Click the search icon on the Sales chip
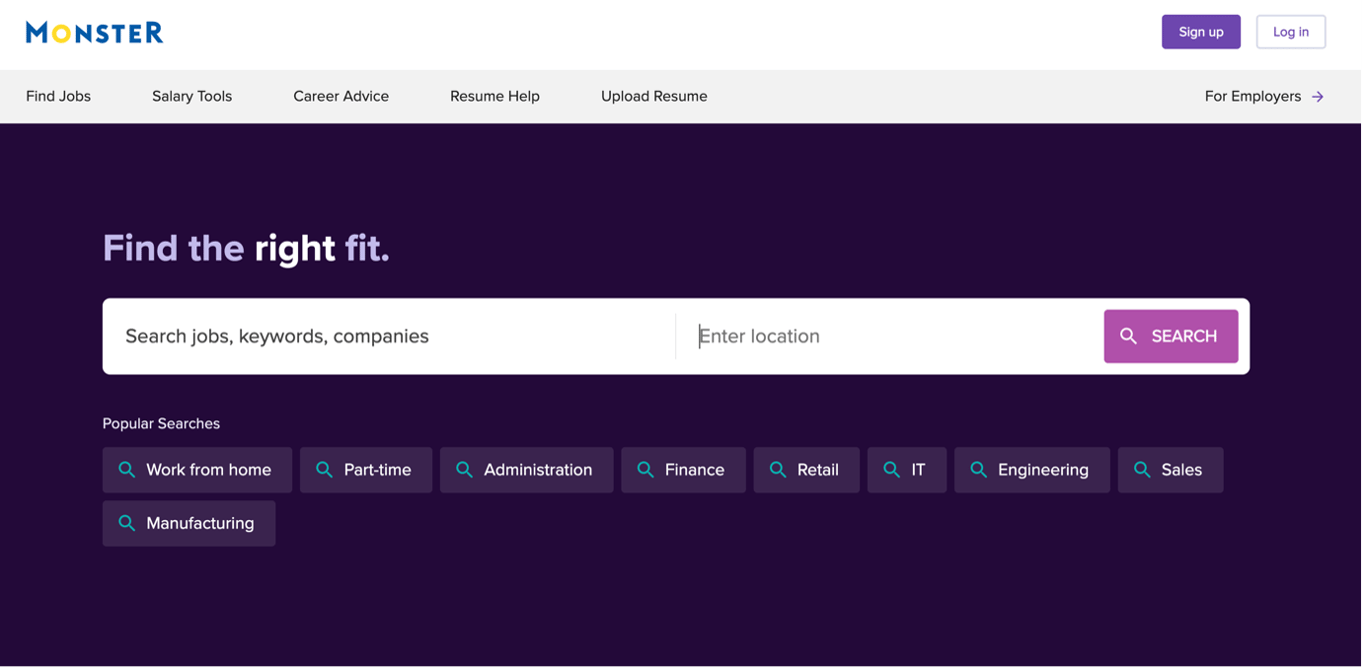Screen dimensions: 1366x669 point(1142,470)
